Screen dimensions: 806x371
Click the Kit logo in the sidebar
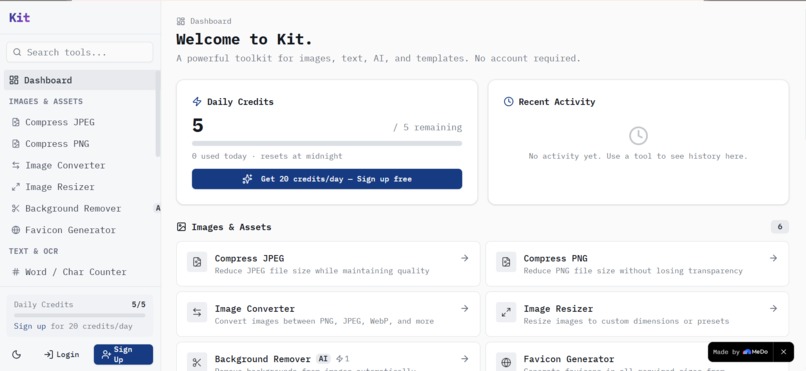20,17
